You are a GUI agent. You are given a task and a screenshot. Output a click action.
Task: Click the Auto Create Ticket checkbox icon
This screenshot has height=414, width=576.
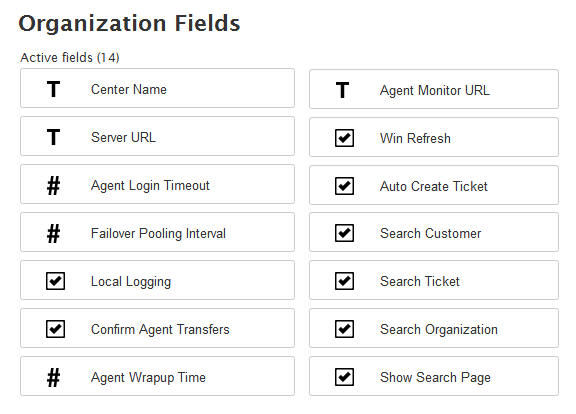[345, 186]
